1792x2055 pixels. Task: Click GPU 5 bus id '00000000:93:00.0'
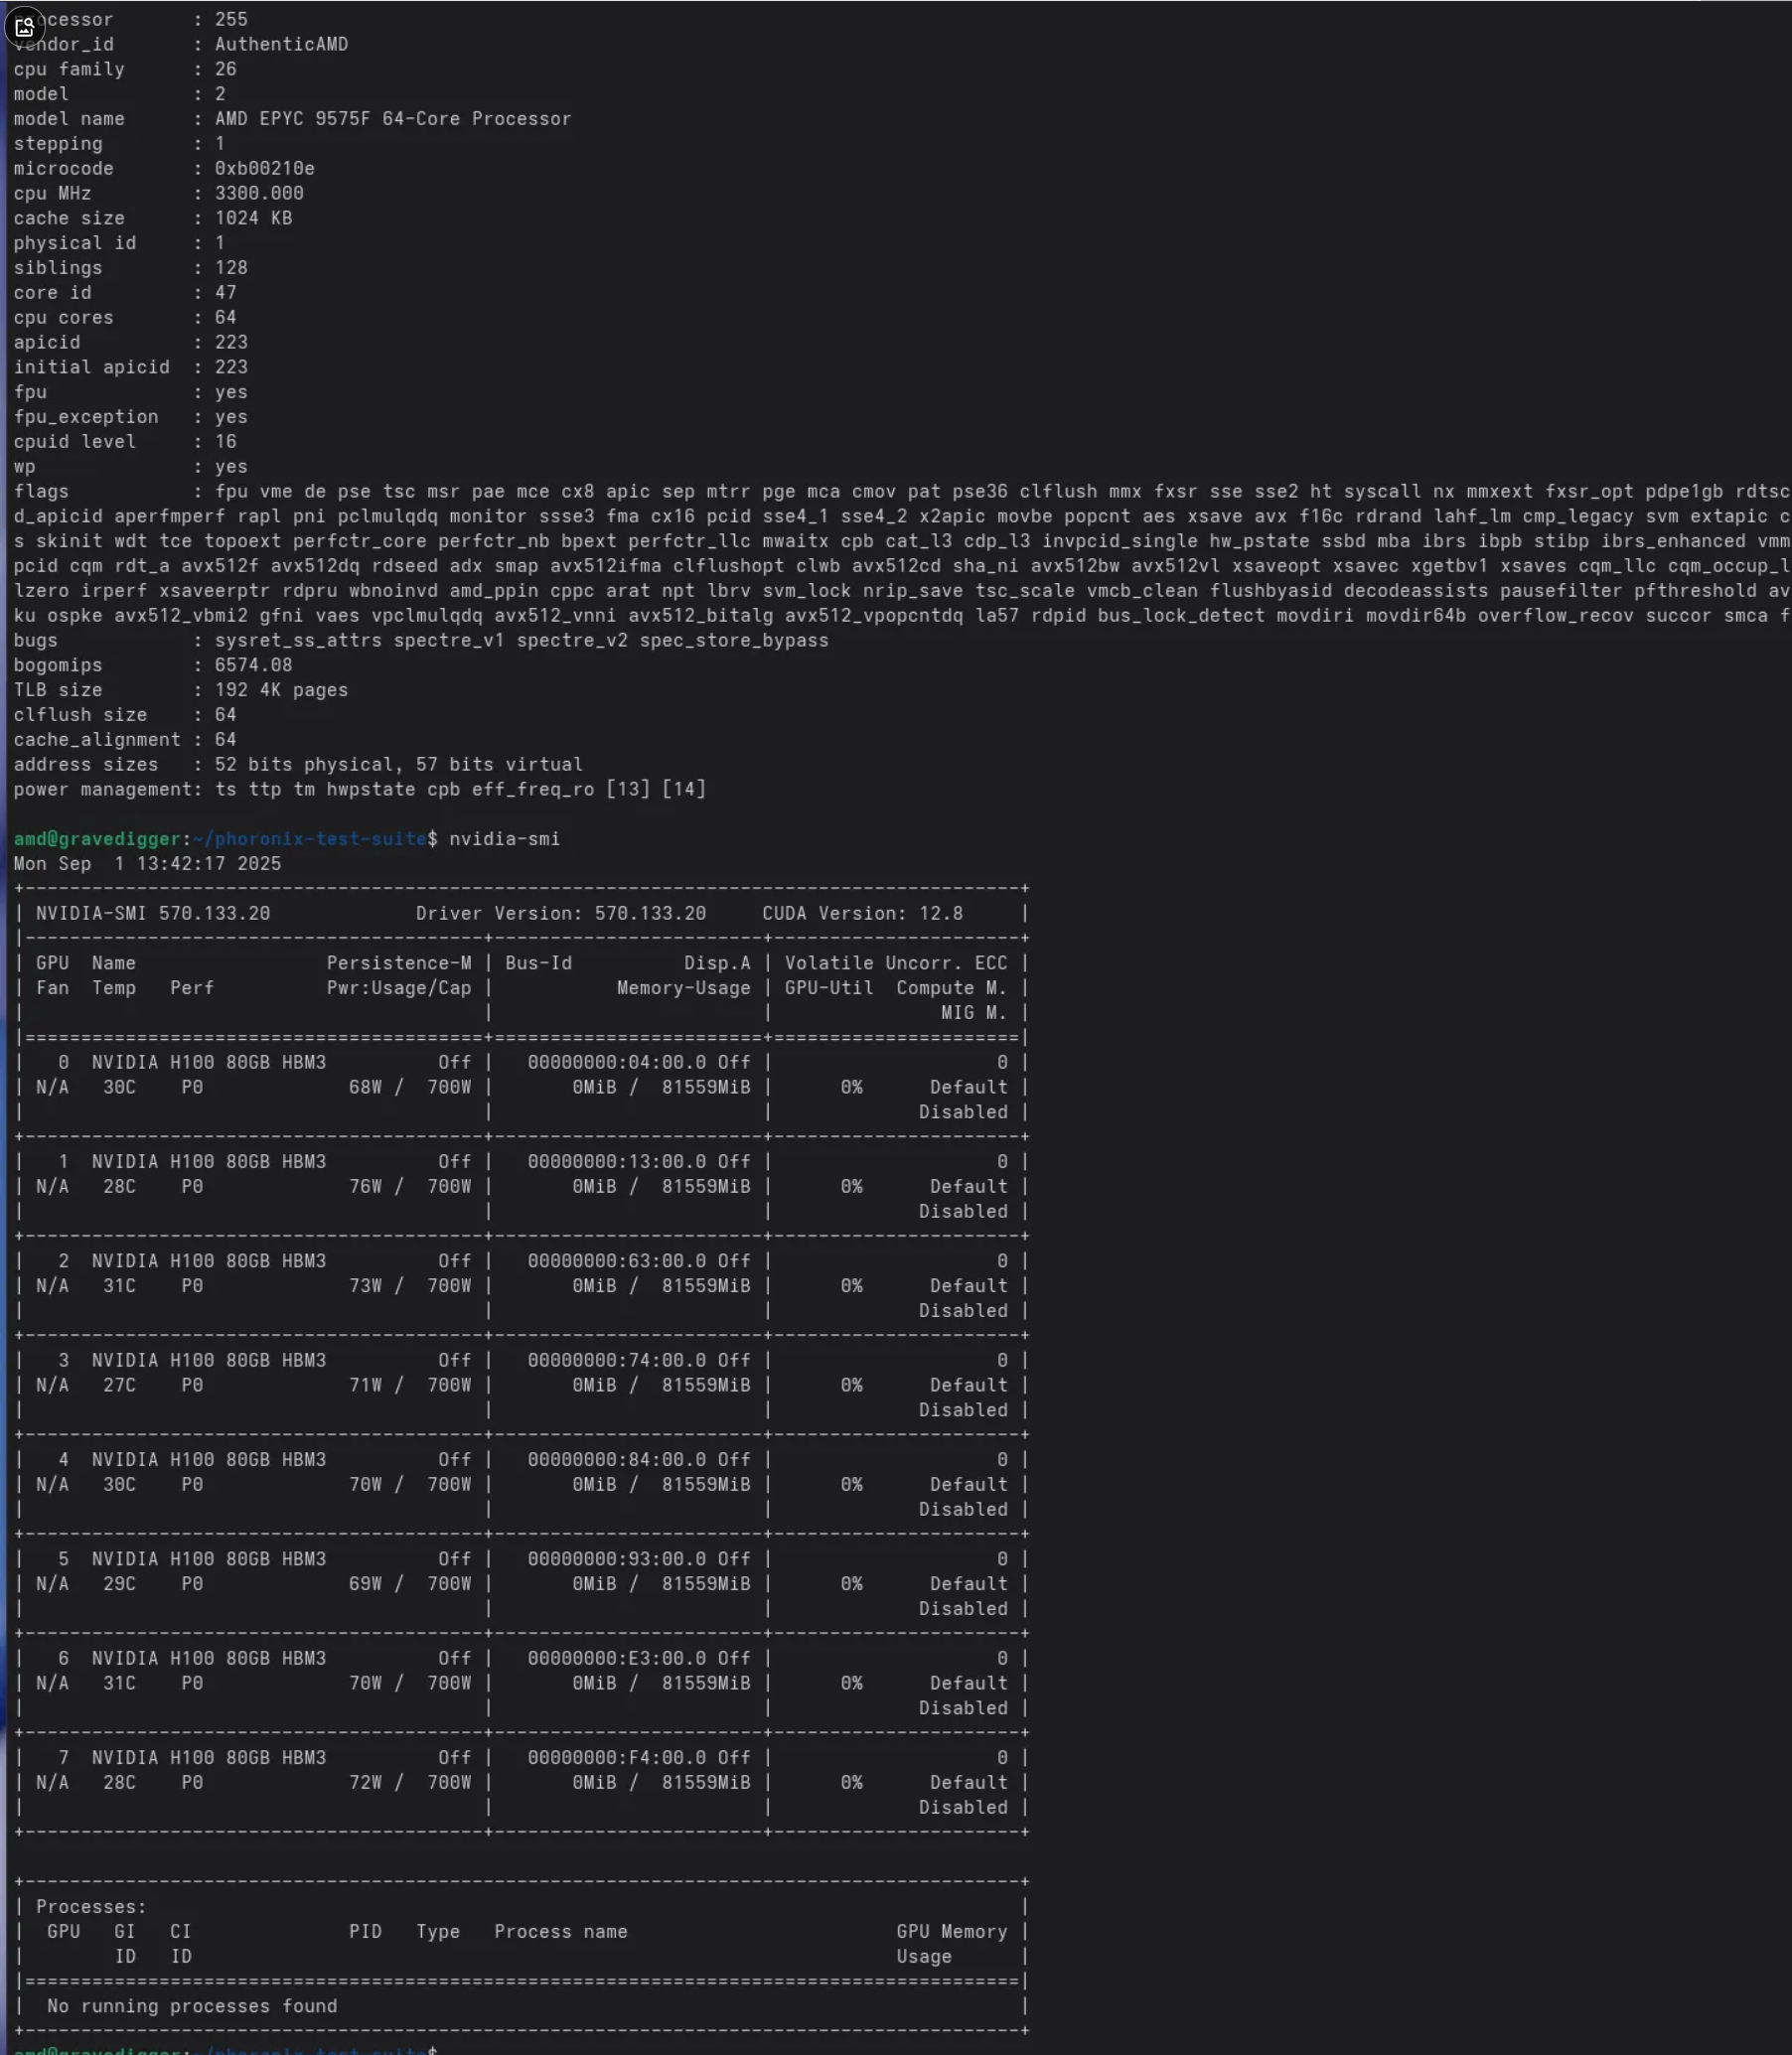tap(616, 1559)
